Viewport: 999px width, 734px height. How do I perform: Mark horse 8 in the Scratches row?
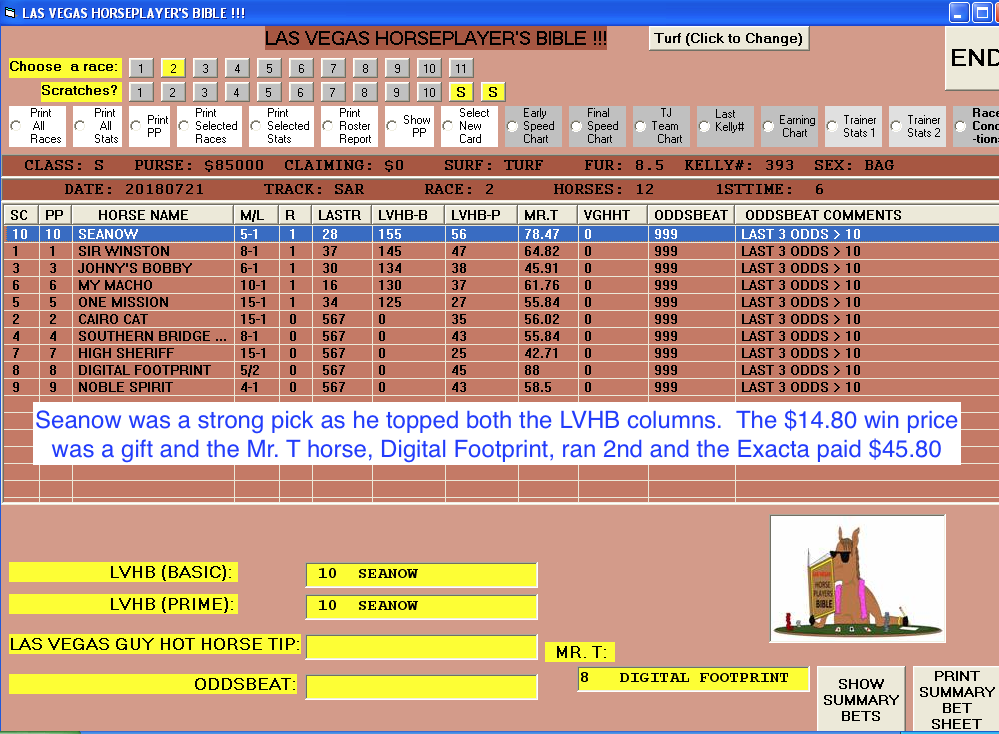(x=364, y=92)
